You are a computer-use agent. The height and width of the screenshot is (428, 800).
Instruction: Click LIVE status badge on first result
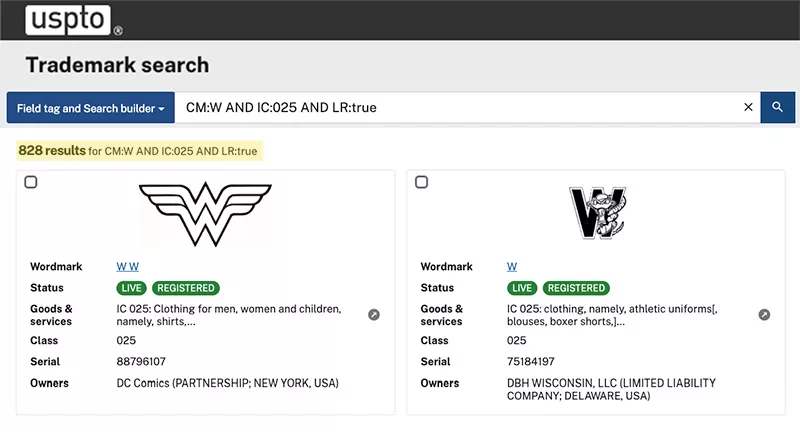(132, 288)
